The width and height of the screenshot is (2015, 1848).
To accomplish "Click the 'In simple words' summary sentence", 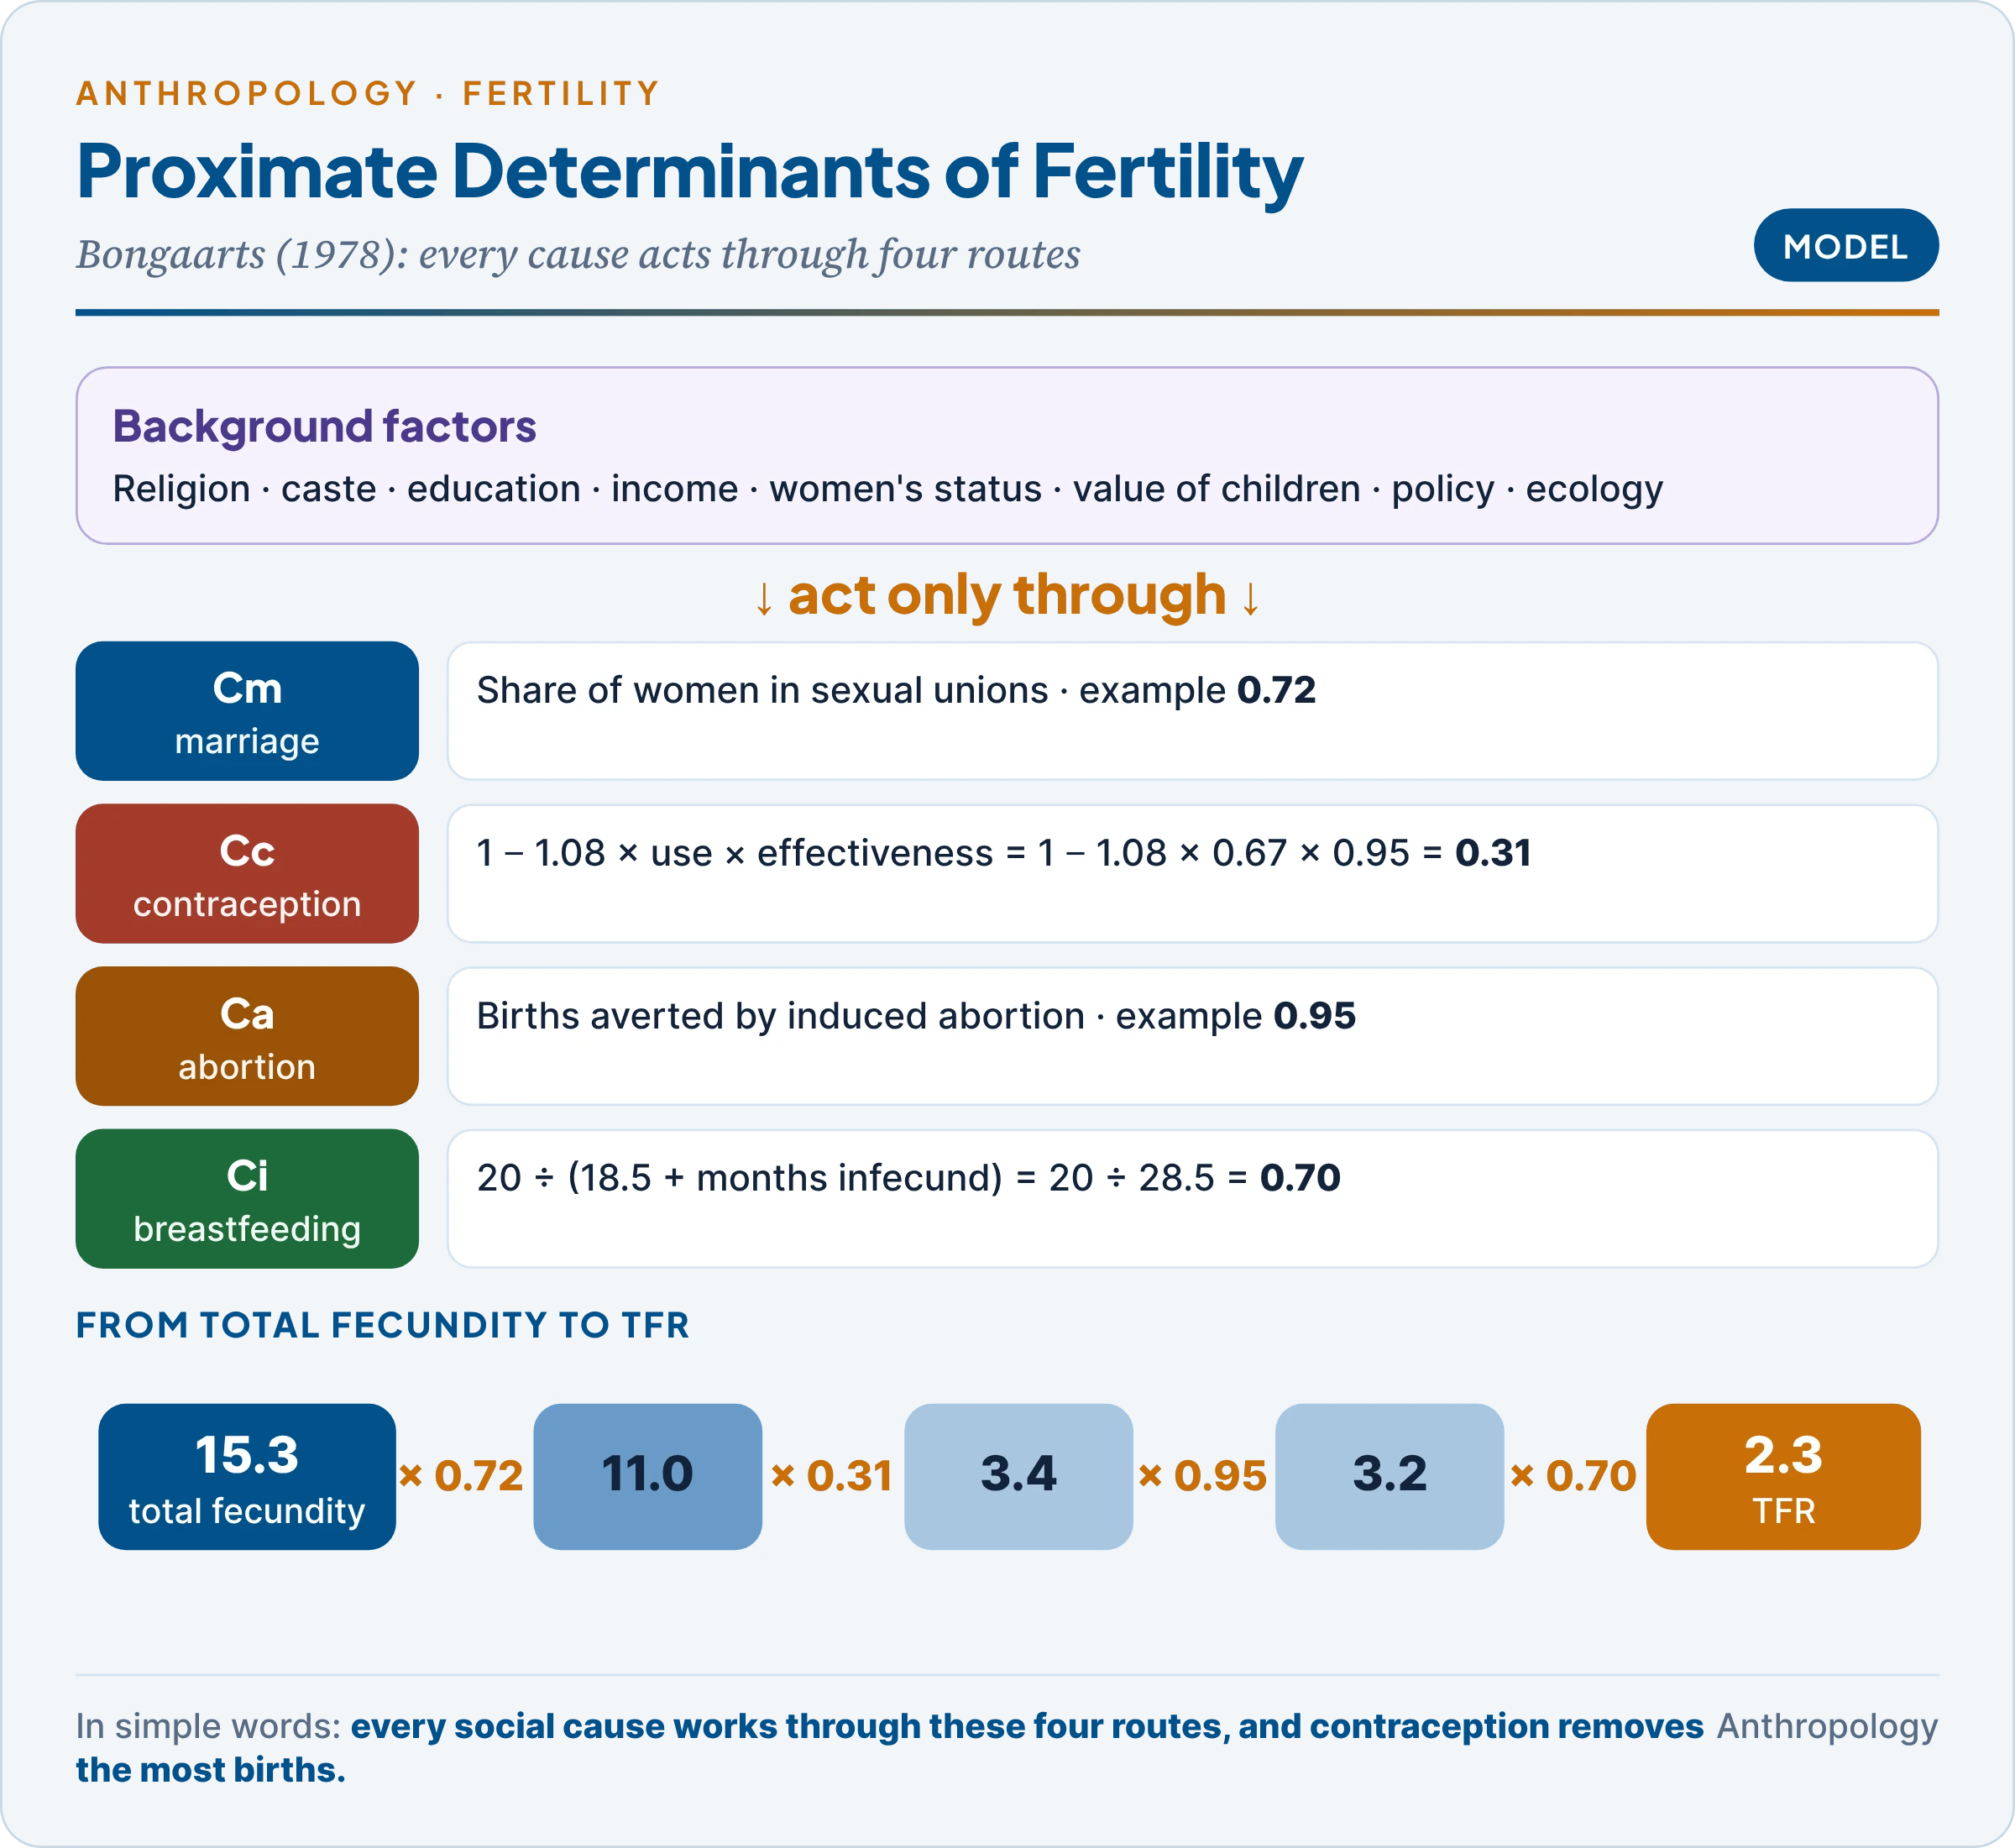I will [x=890, y=1747].
